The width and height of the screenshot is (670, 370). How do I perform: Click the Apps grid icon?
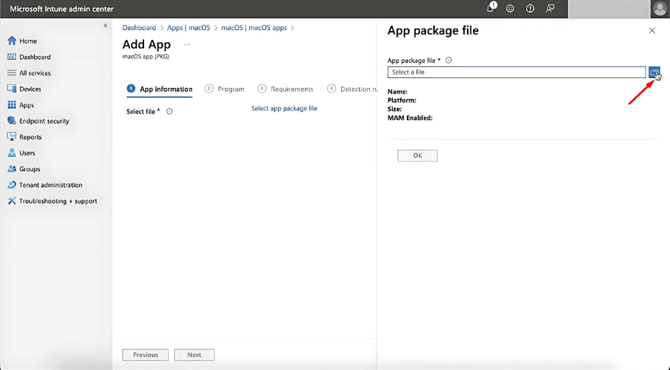tap(12, 105)
